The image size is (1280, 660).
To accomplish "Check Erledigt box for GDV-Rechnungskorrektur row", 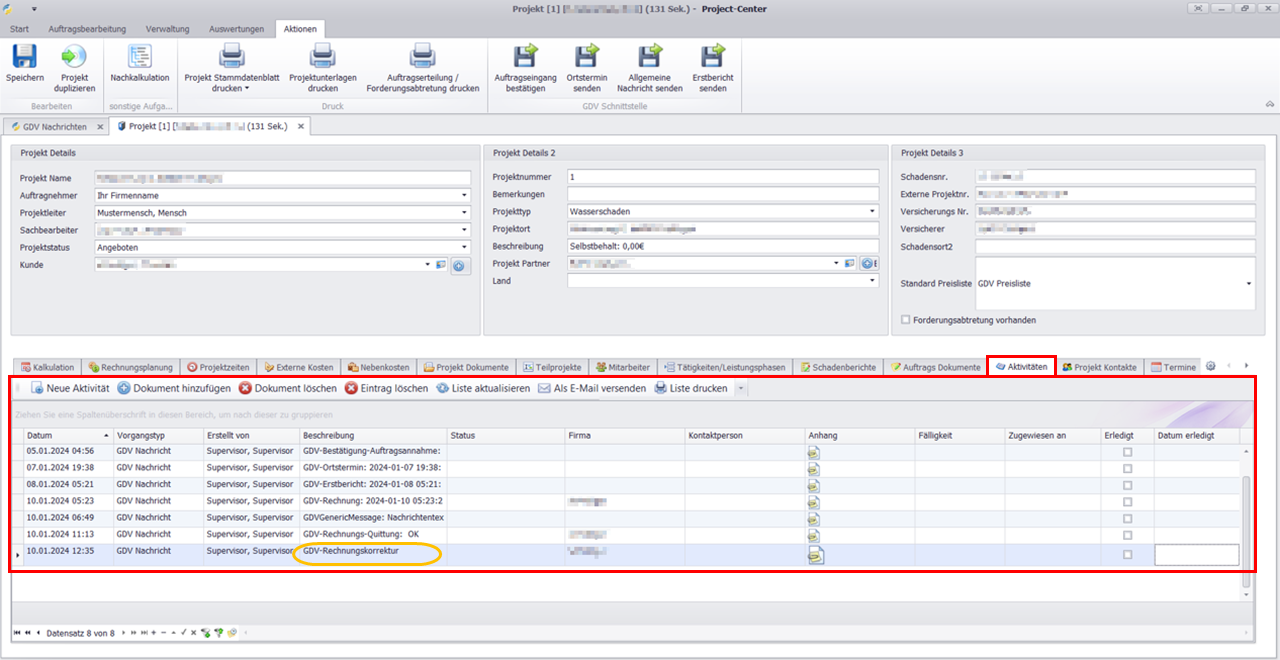I will tap(1128, 554).
